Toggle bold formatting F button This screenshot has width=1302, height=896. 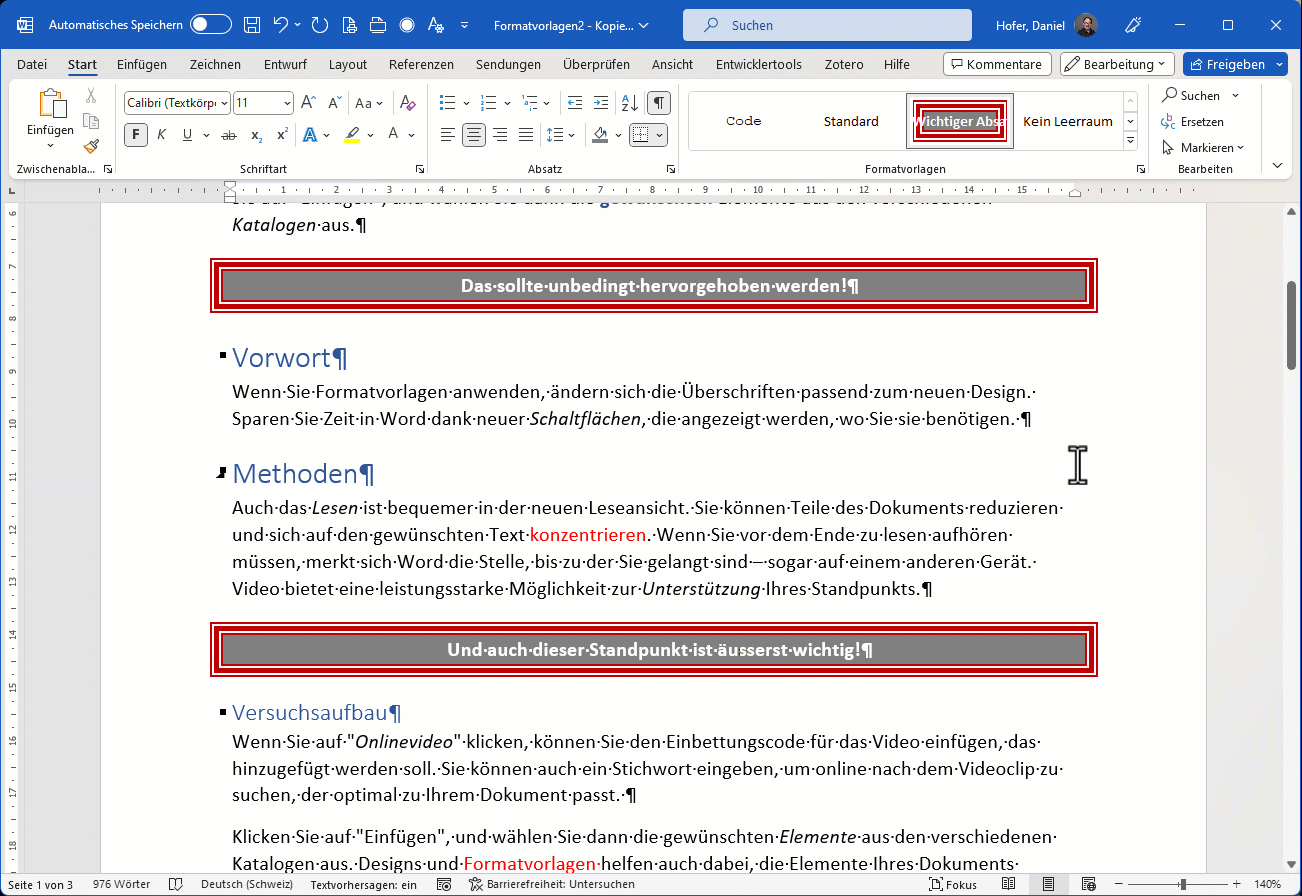coord(136,134)
